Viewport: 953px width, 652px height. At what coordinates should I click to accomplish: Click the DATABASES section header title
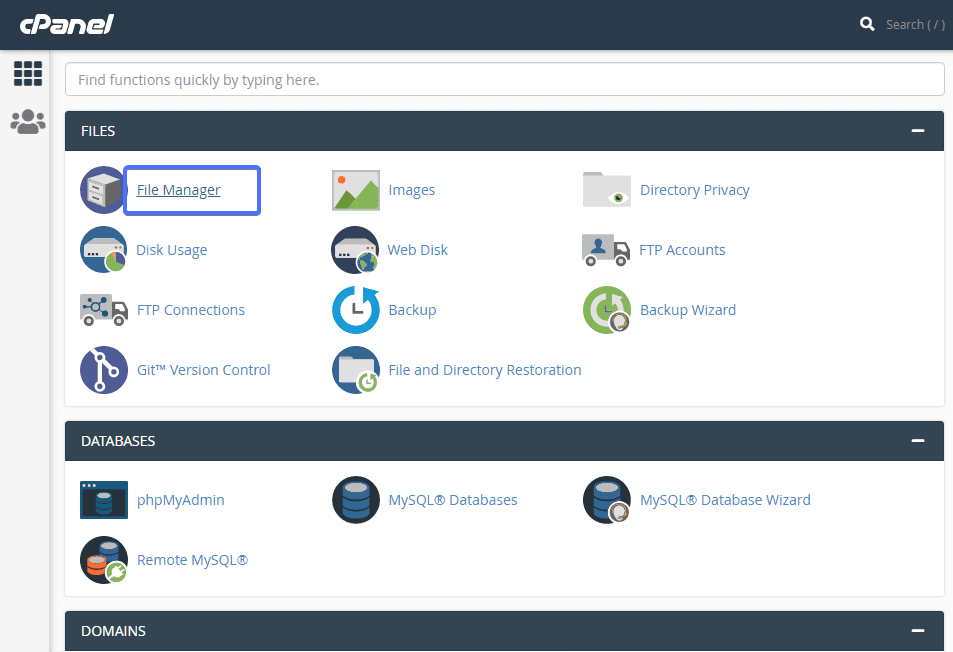tap(118, 441)
